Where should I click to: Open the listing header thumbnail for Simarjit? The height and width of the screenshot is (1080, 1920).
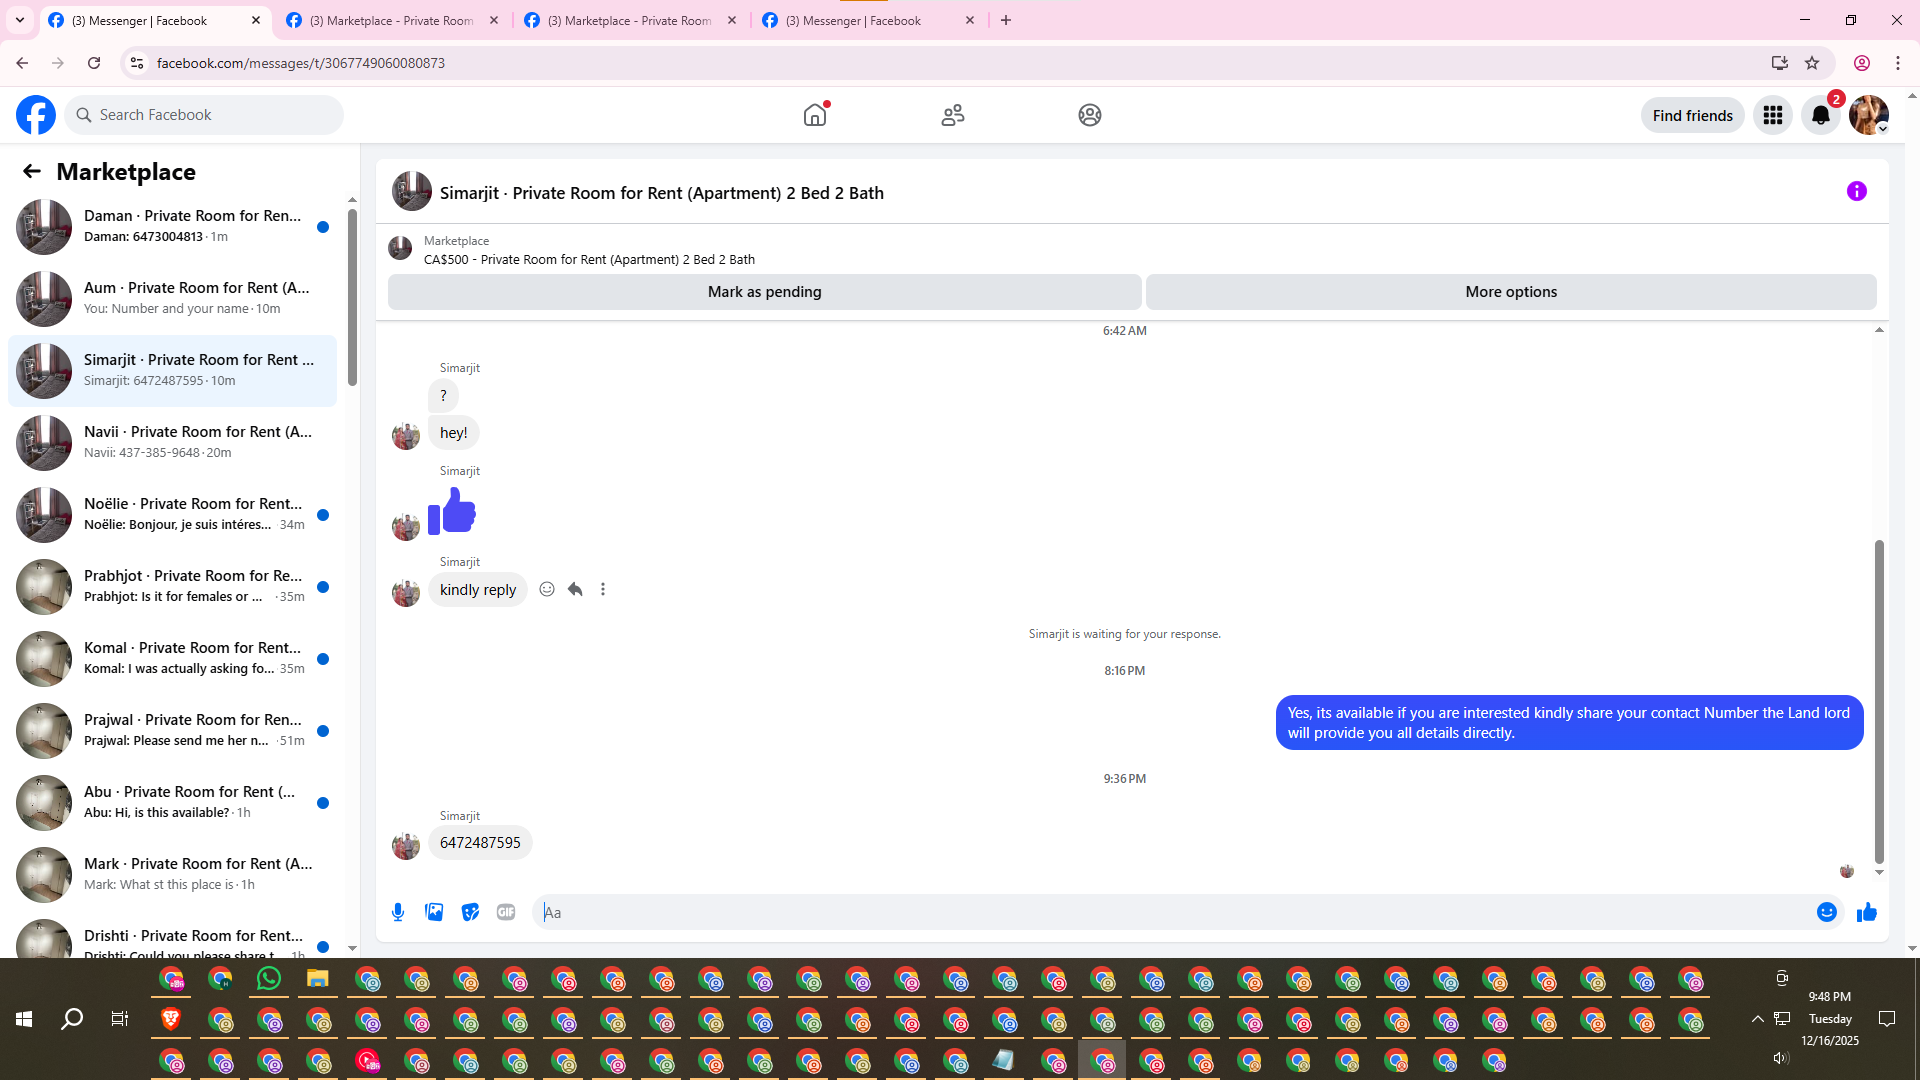click(412, 191)
